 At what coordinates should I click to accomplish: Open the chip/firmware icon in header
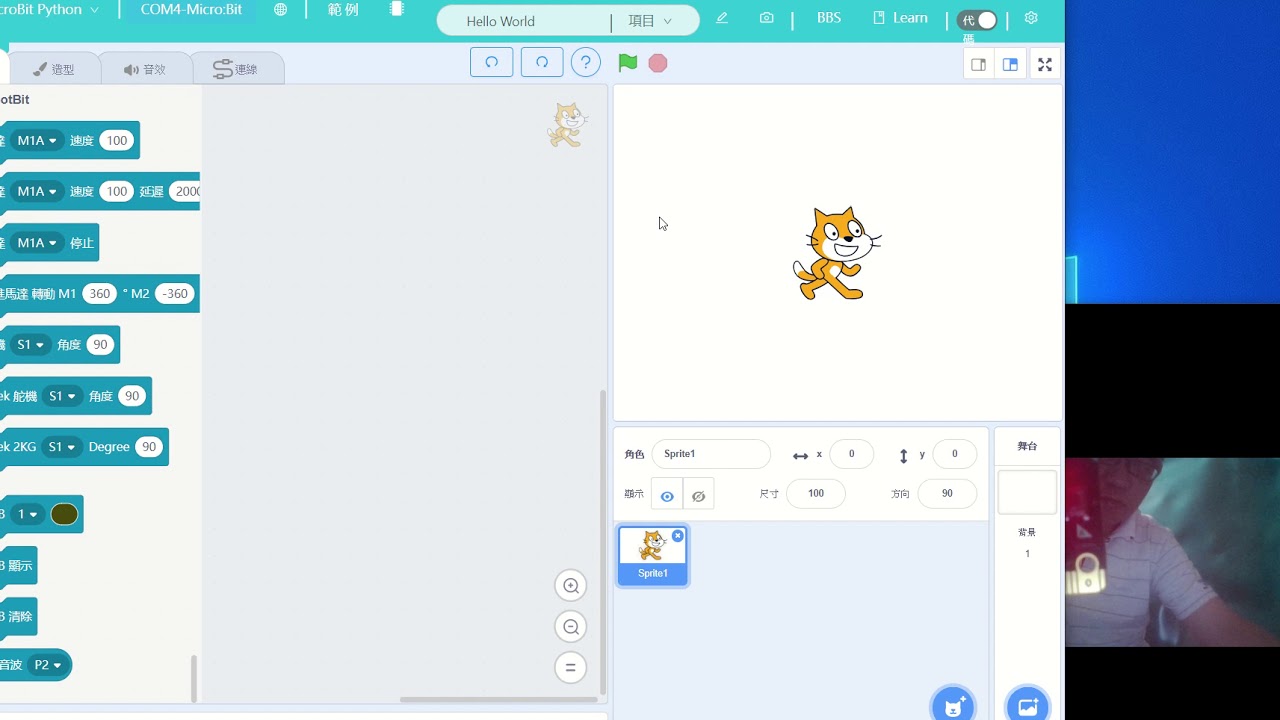click(x=397, y=9)
